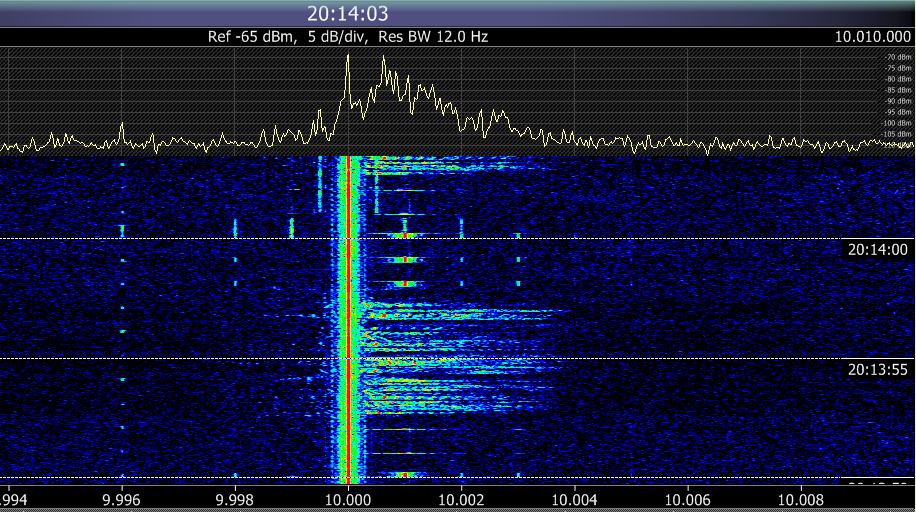Click the -90 dBm scale label
The image size is (916, 512).
(897, 101)
